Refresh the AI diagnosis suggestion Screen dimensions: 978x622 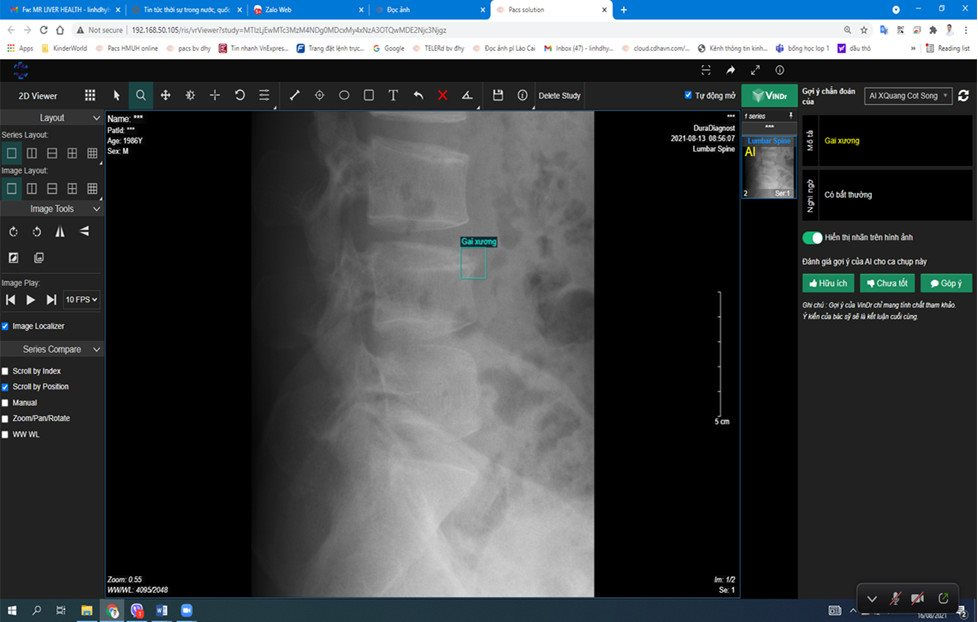click(963, 96)
